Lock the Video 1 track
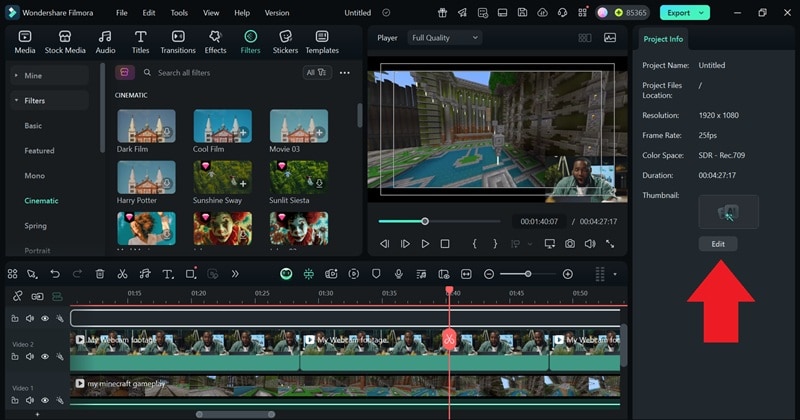The width and height of the screenshot is (800, 420). tap(15, 401)
